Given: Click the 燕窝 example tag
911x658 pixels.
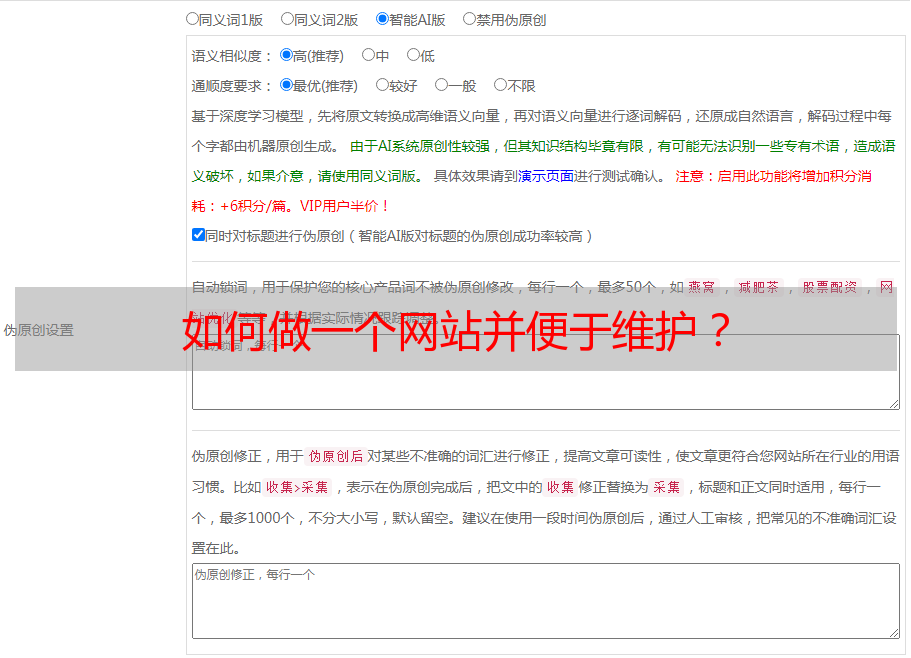Looking at the screenshot, I should coord(702,287).
